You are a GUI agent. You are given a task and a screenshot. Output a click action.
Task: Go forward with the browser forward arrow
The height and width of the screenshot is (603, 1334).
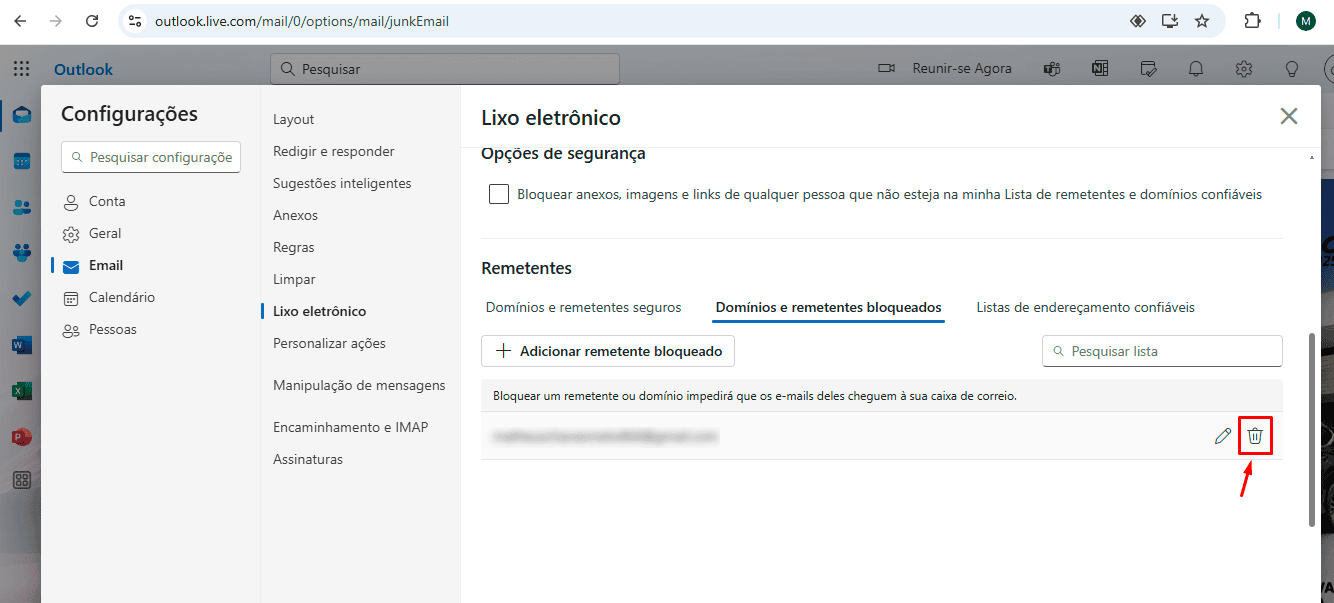click(x=56, y=21)
